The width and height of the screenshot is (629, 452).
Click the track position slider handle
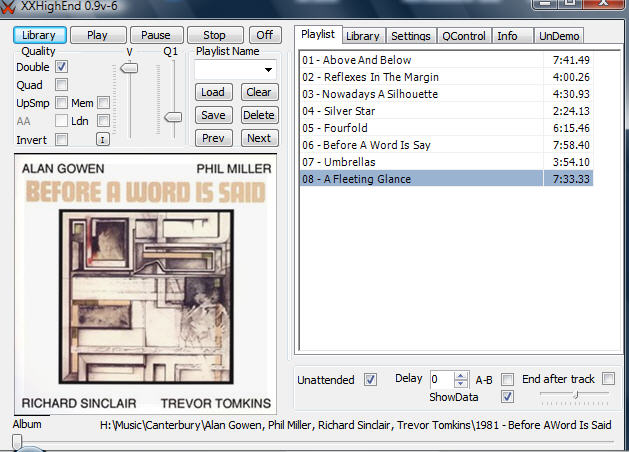click(17, 442)
